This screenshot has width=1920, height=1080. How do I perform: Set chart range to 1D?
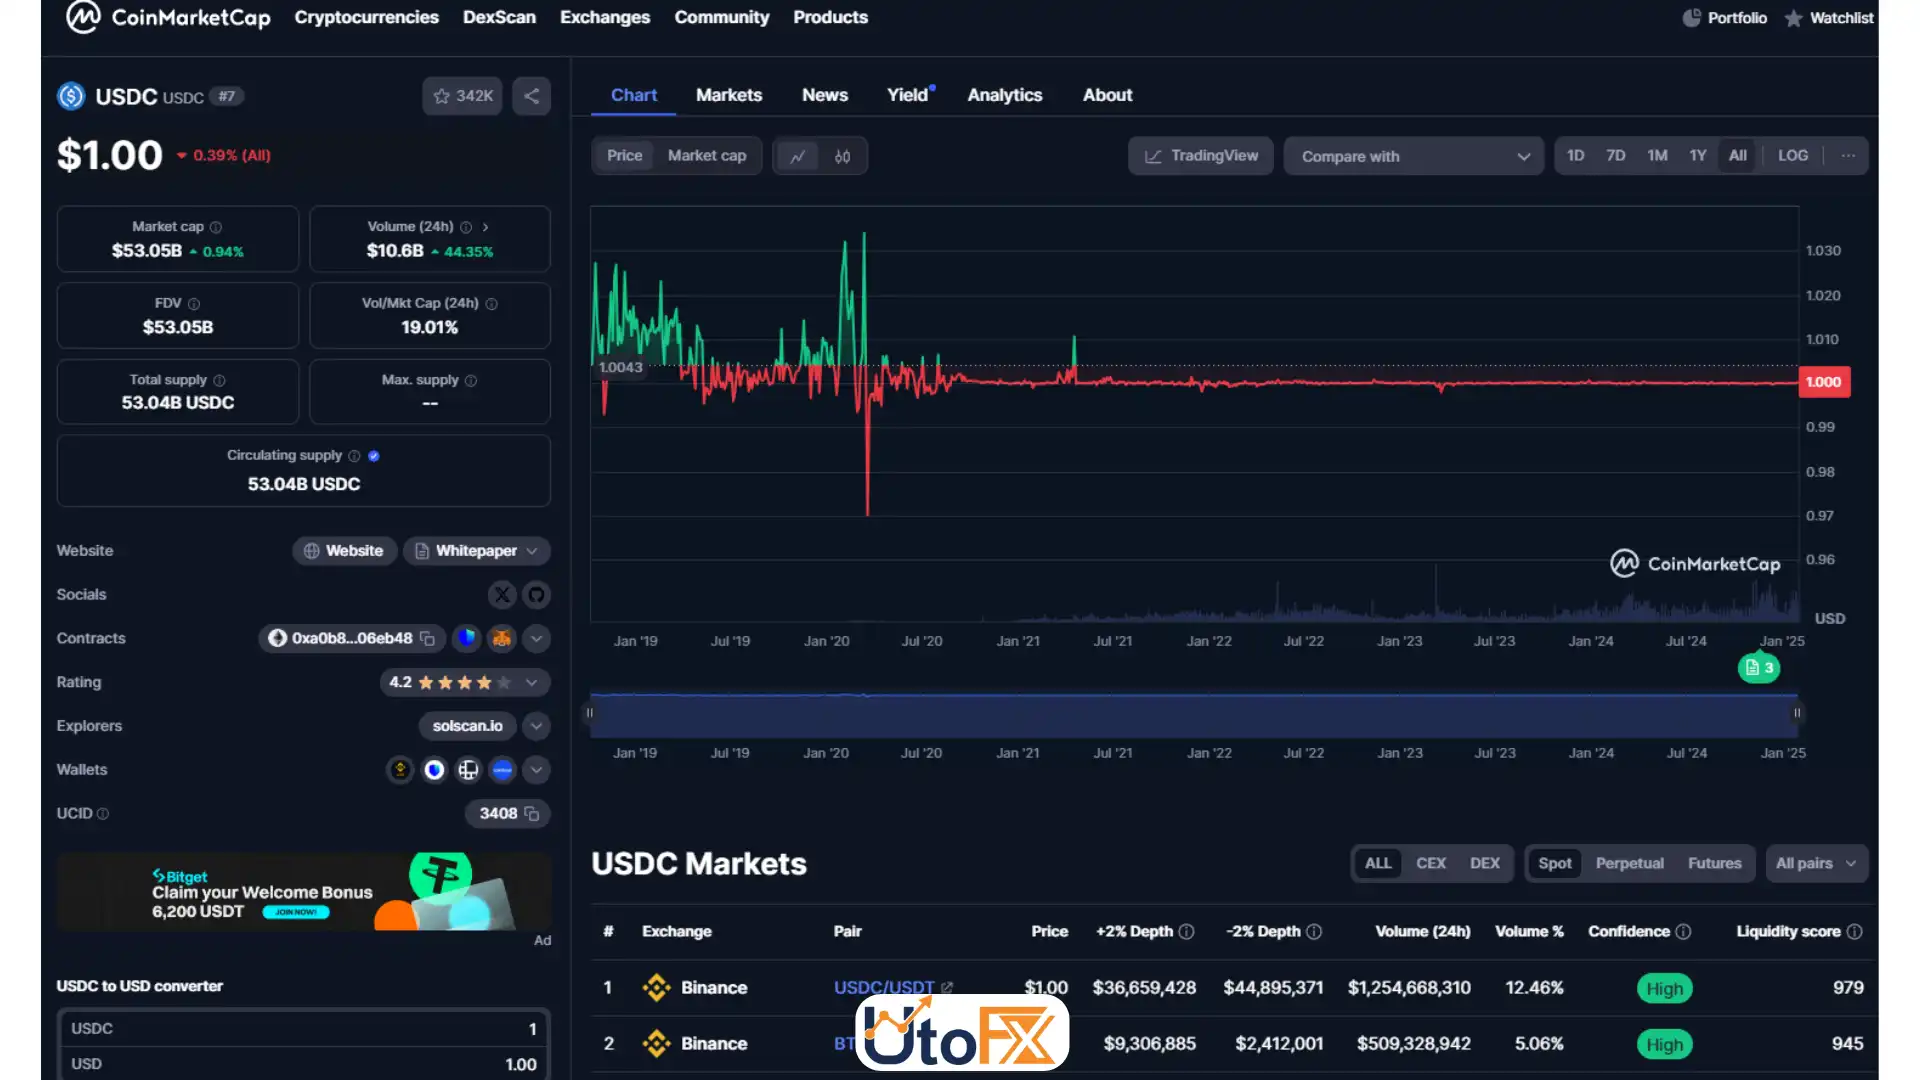point(1576,156)
